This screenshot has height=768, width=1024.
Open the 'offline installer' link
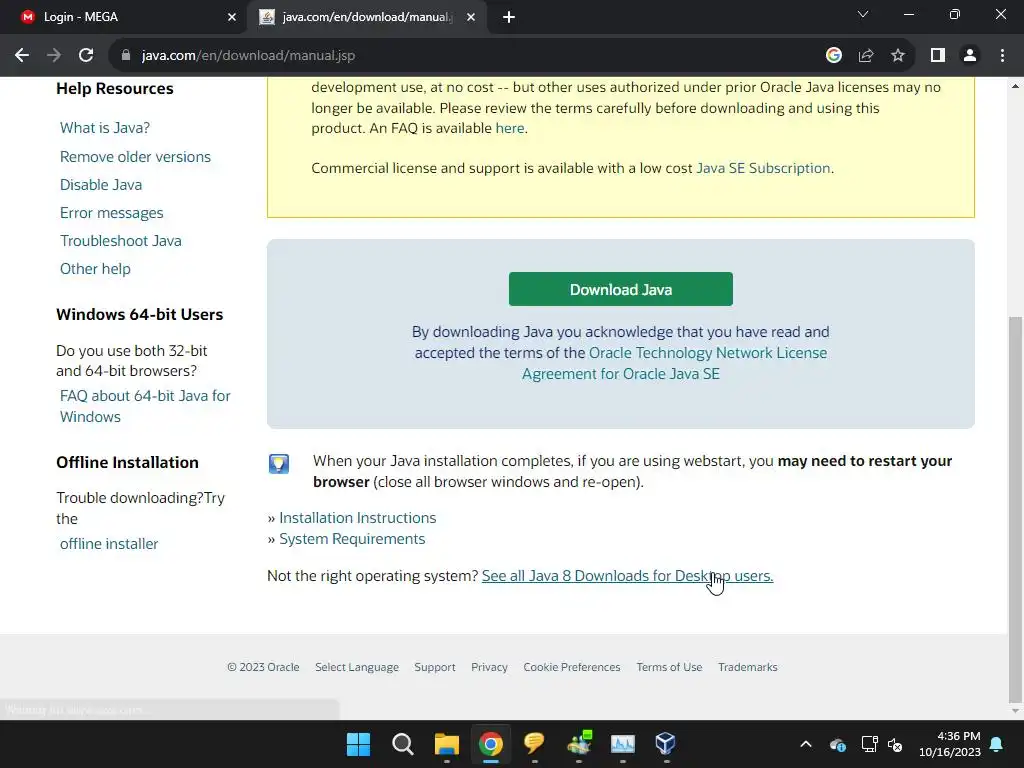(109, 544)
